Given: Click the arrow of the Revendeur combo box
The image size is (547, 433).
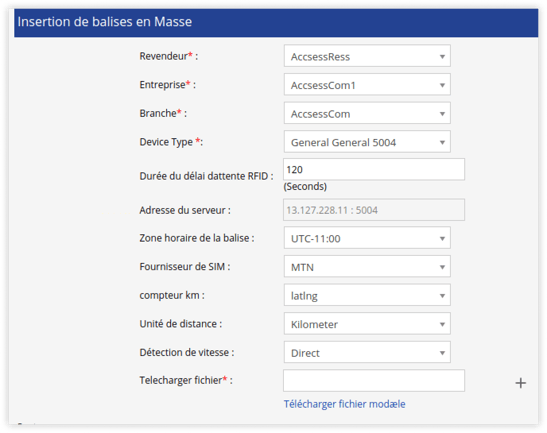Looking at the screenshot, I should [x=442, y=57].
